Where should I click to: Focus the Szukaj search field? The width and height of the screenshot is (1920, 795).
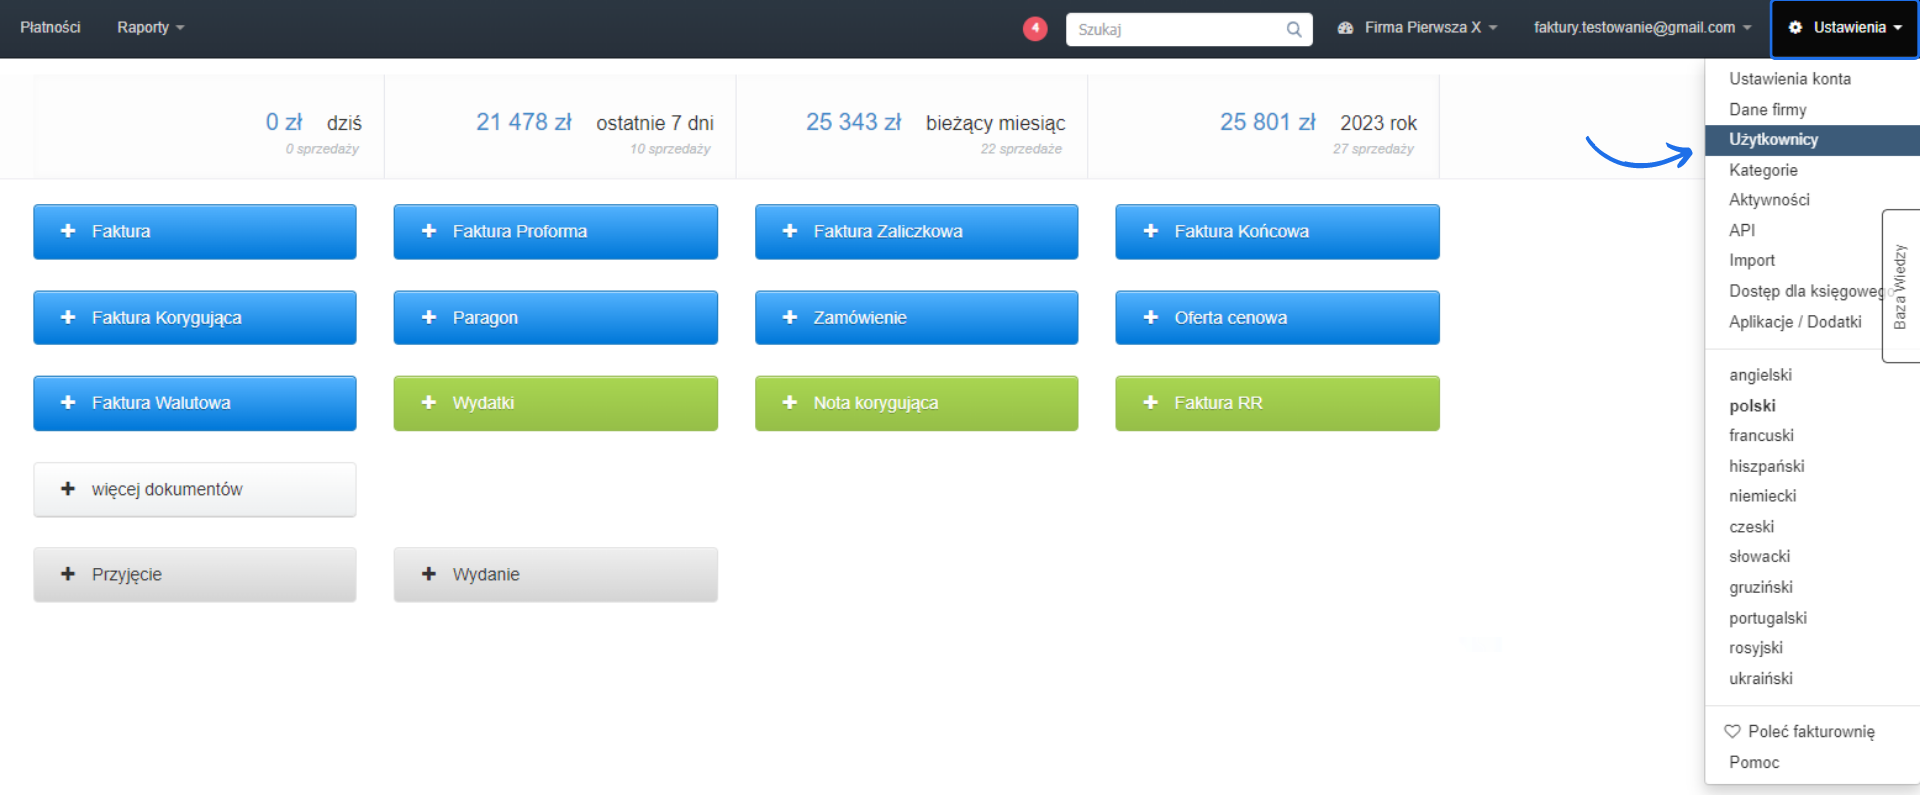point(1189,29)
